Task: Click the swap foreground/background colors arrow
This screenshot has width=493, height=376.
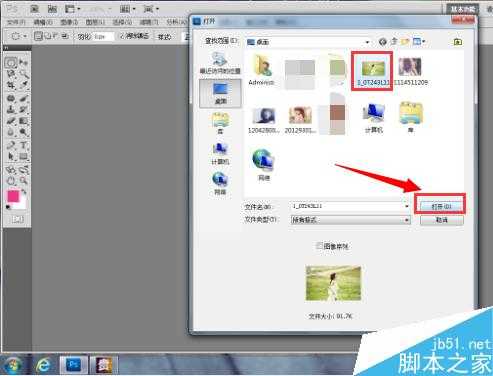Action: click(24, 192)
